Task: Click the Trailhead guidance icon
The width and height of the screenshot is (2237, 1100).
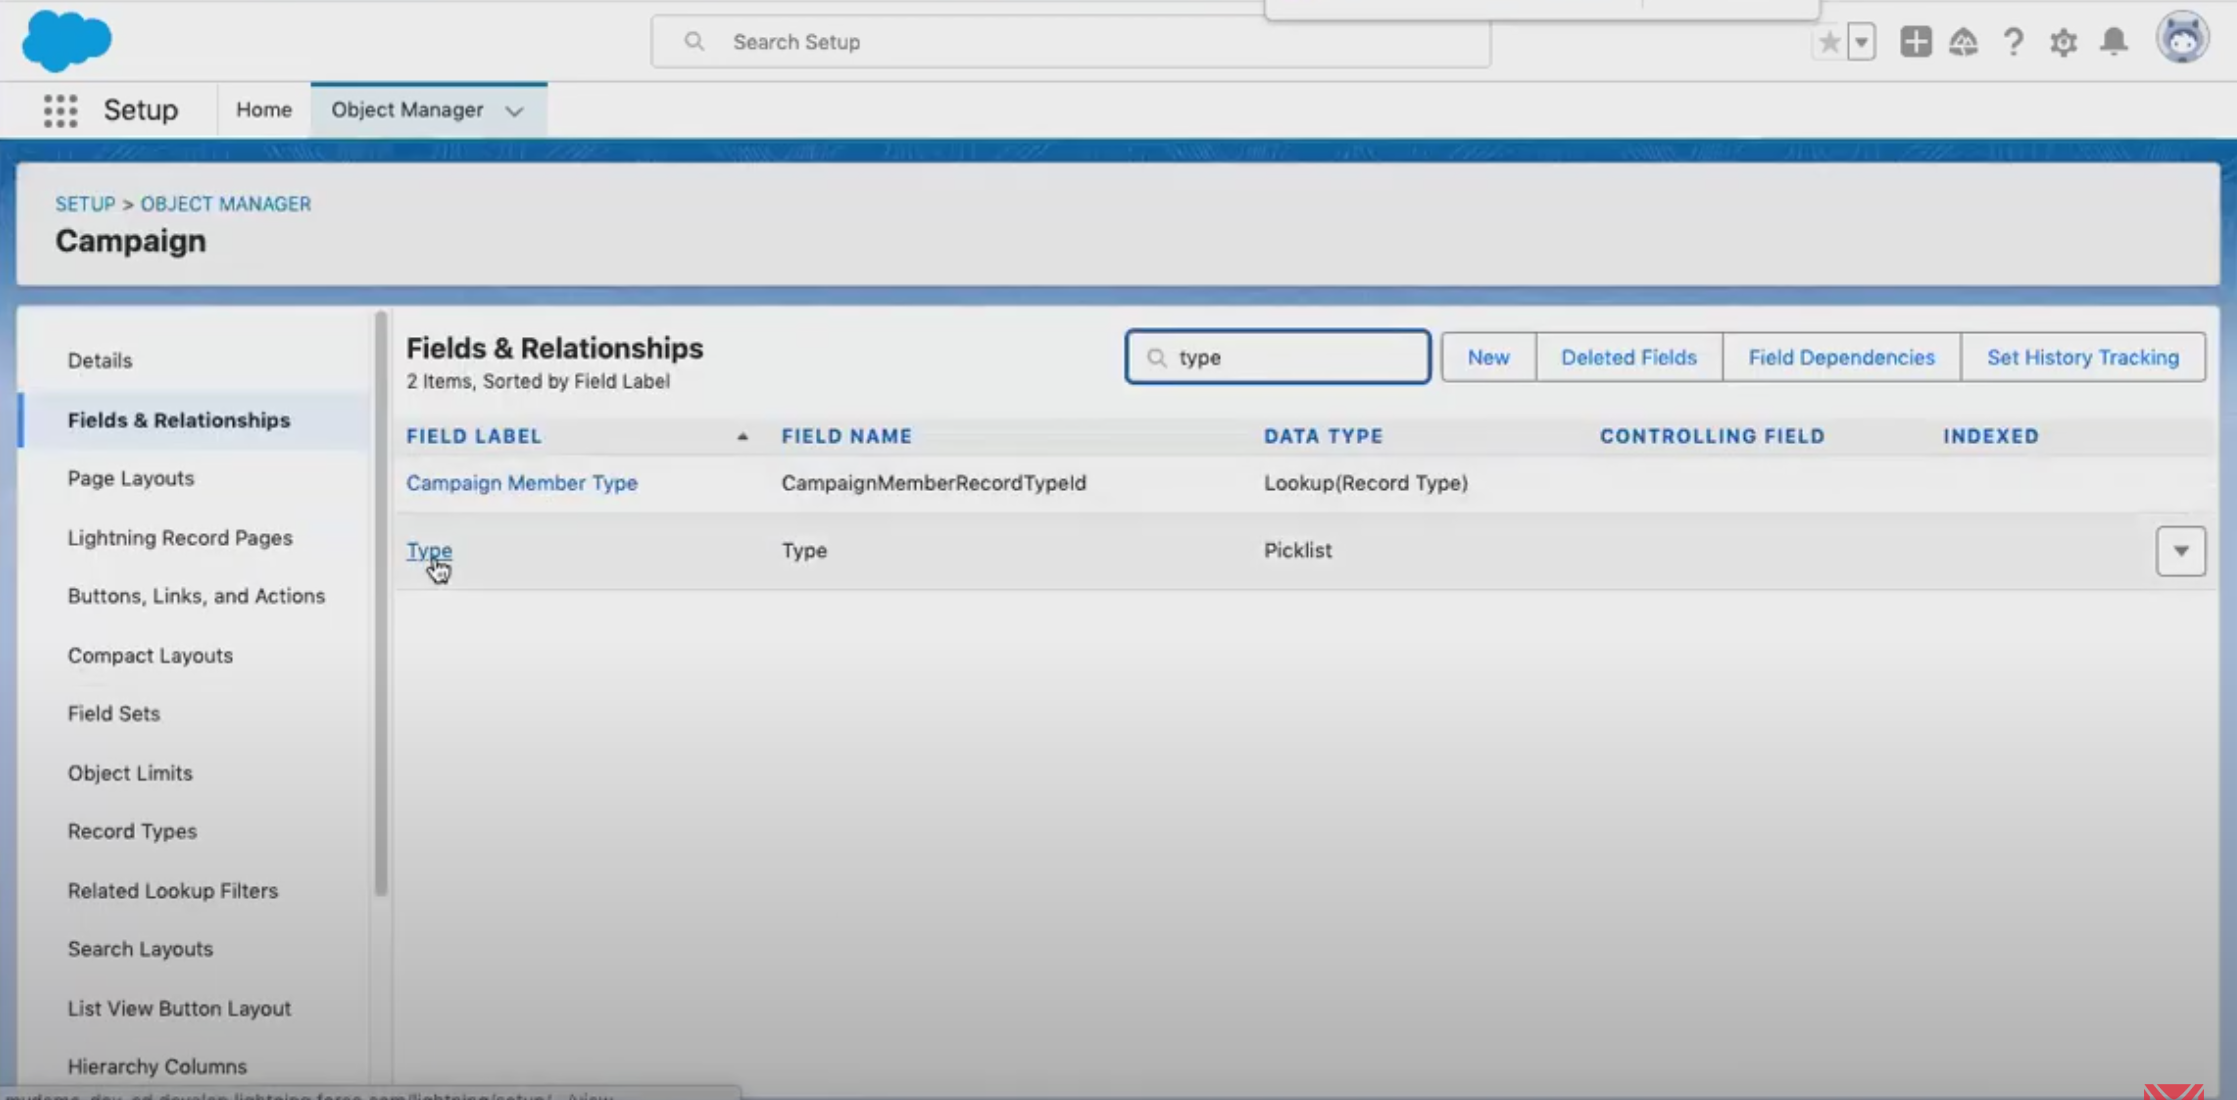Action: coord(1963,42)
